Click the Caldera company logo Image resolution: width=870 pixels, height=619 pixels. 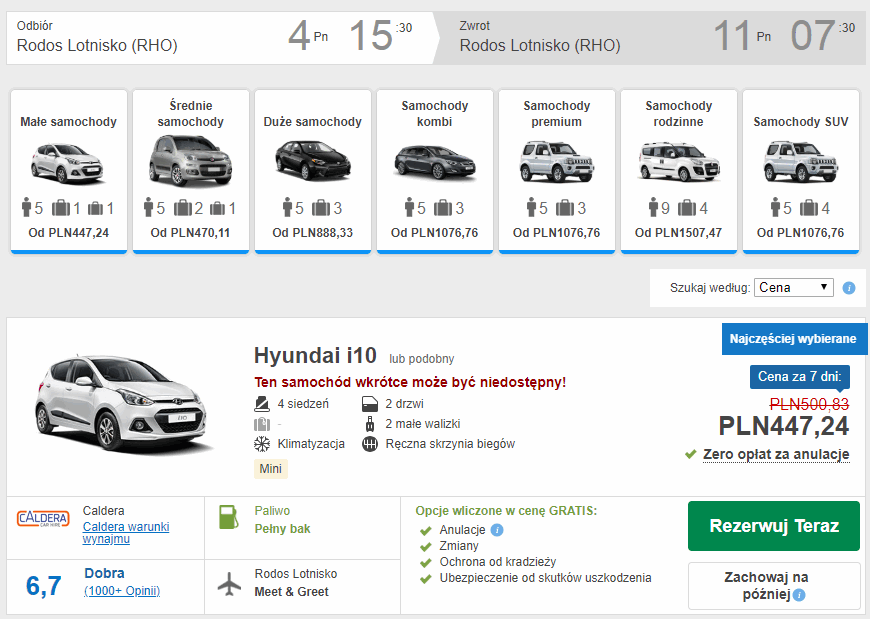(43, 519)
